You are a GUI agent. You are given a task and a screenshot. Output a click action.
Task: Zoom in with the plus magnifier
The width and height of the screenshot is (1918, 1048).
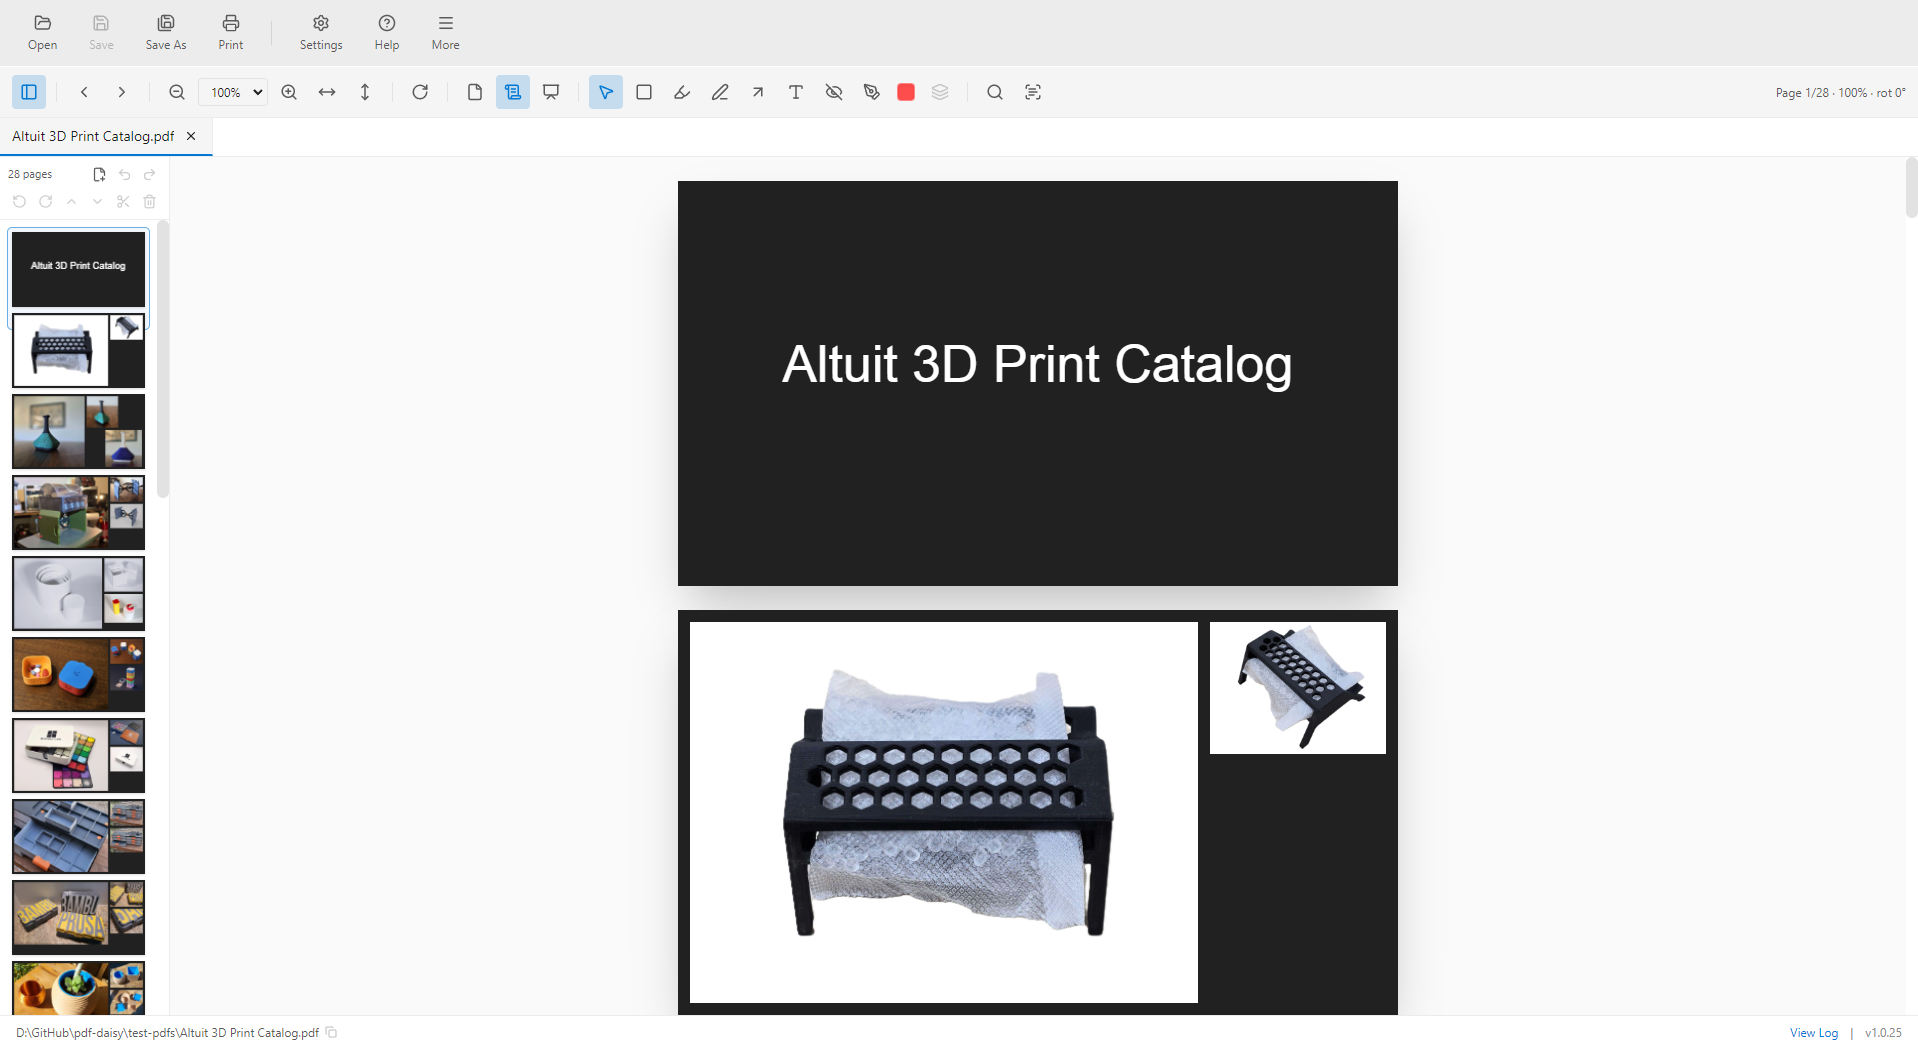289,92
